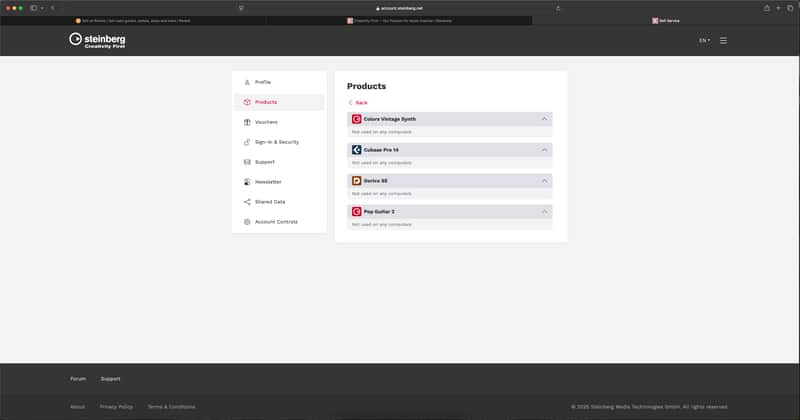Screen dimensions: 800x420
Task: Select the Products sidebar item
Action: [279, 102]
